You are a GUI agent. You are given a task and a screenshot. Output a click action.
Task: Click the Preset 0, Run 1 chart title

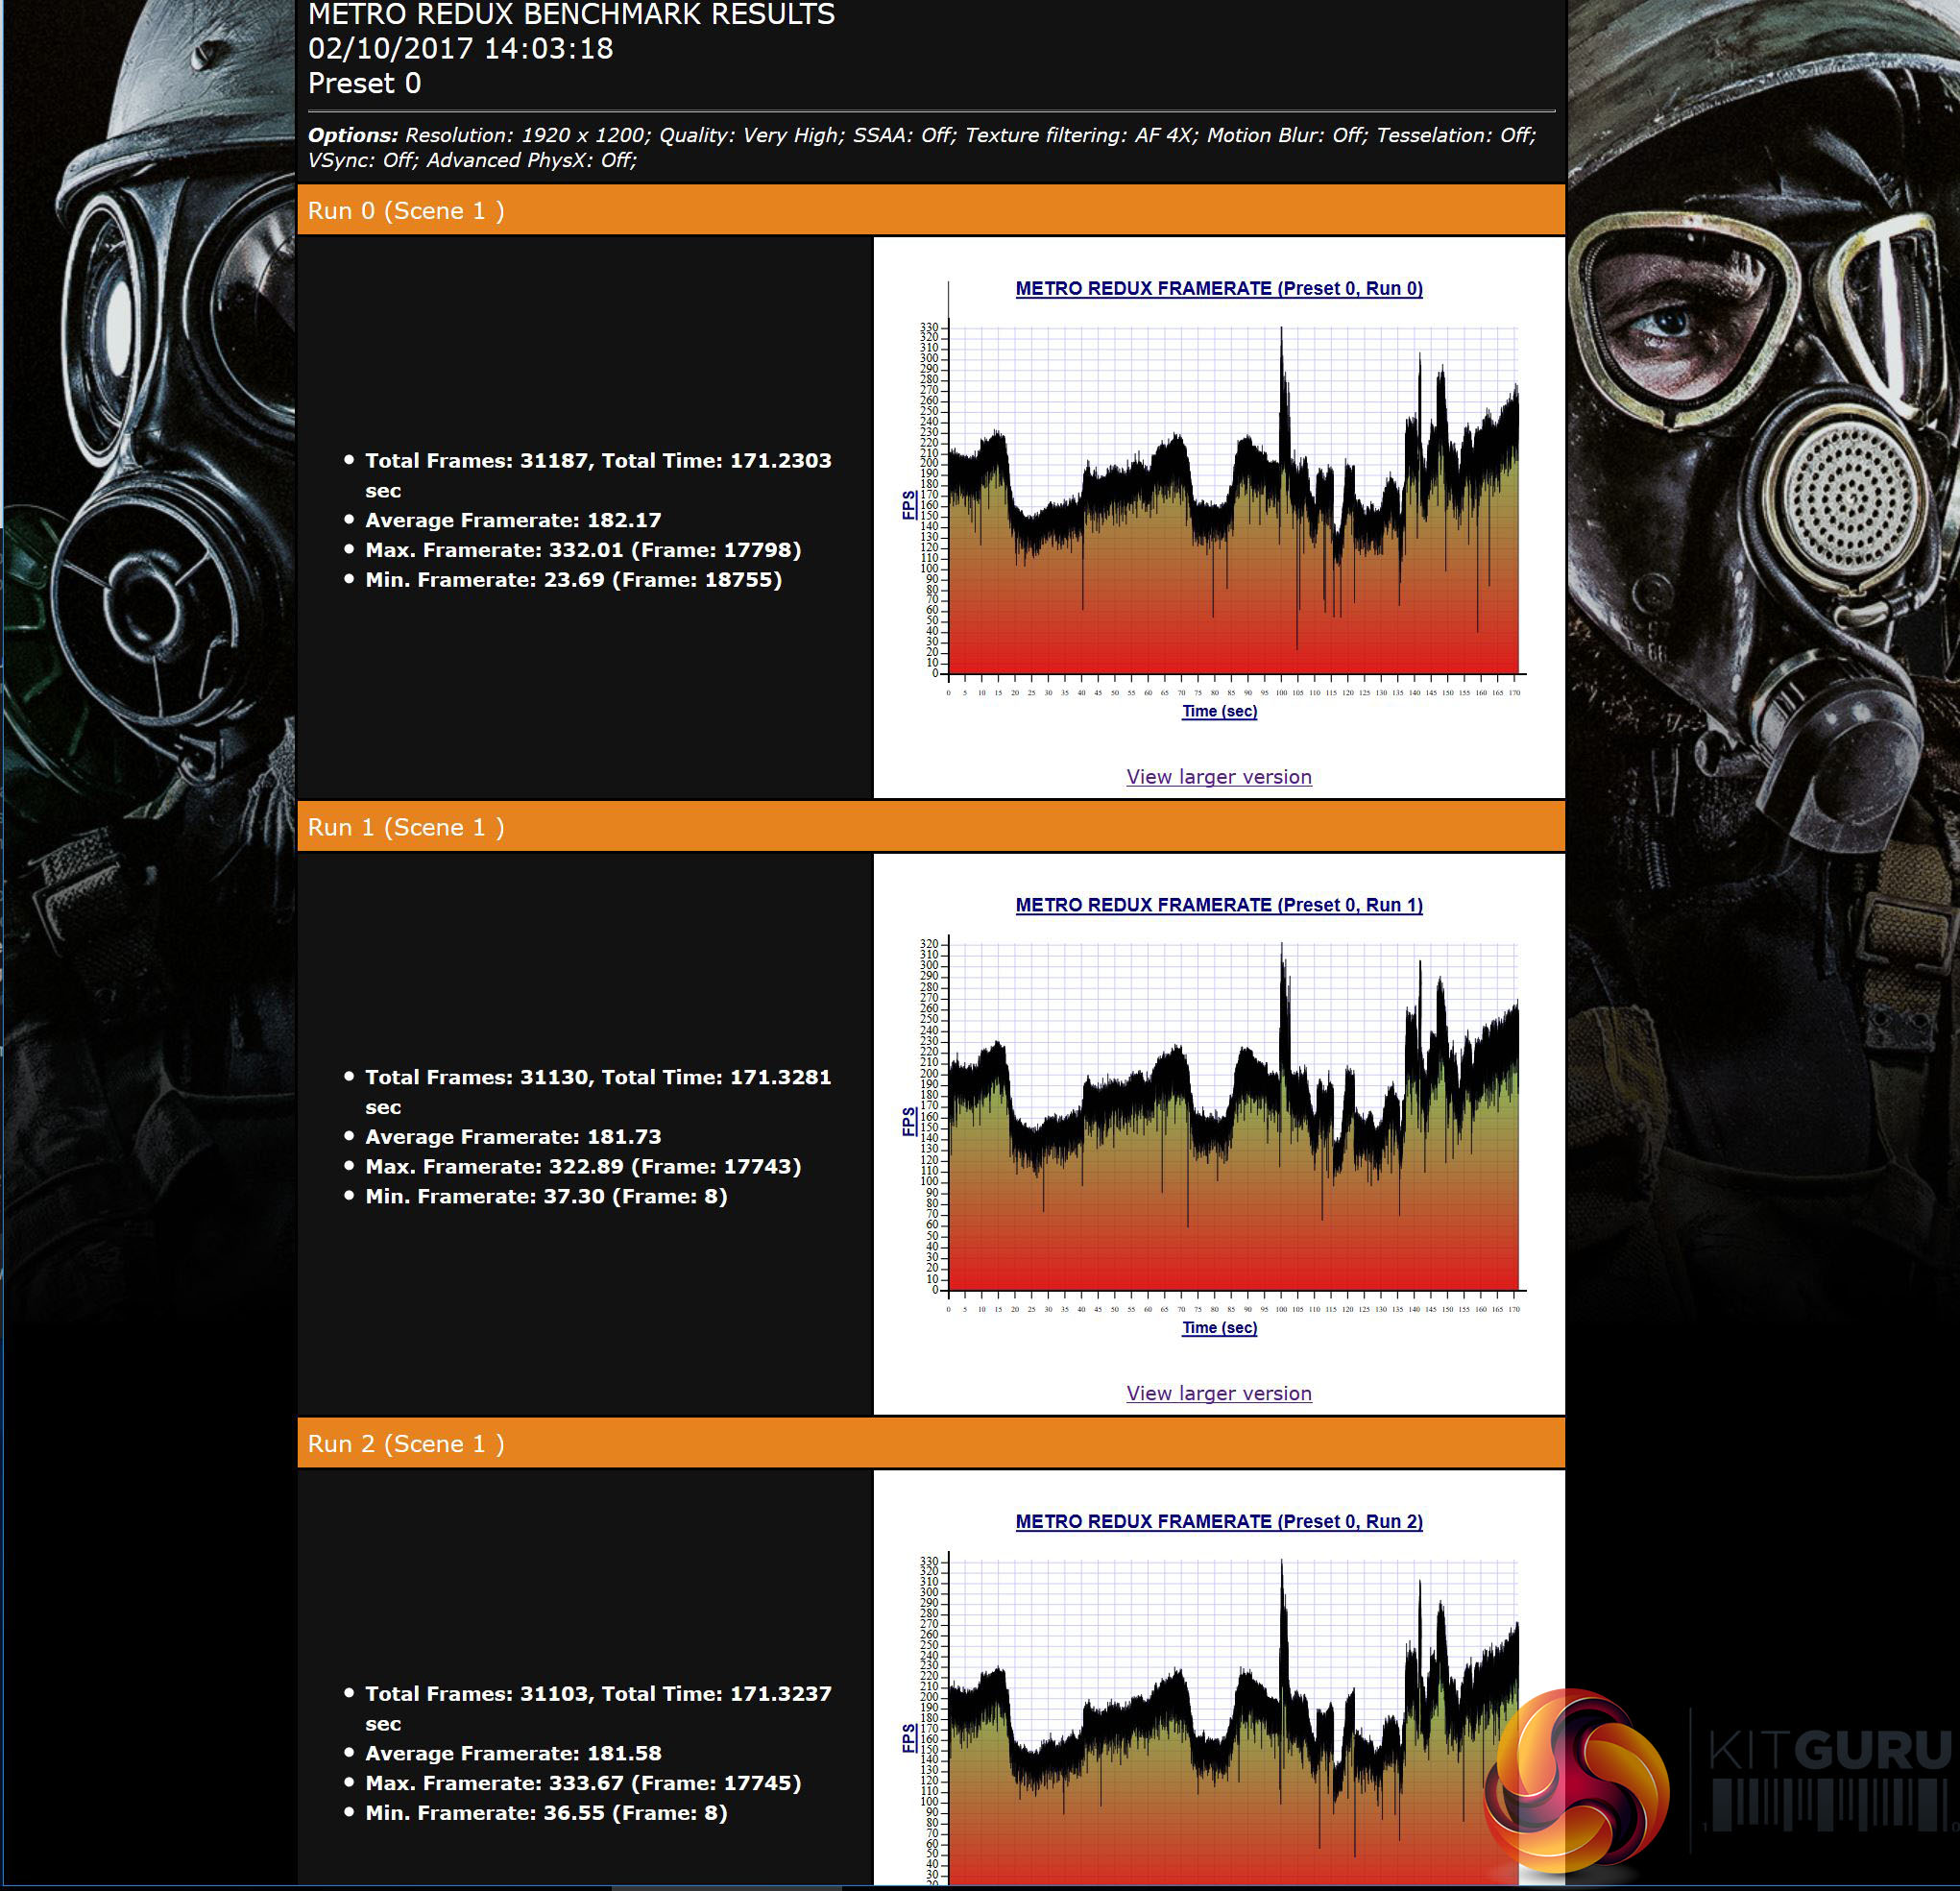(x=1218, y=905)
